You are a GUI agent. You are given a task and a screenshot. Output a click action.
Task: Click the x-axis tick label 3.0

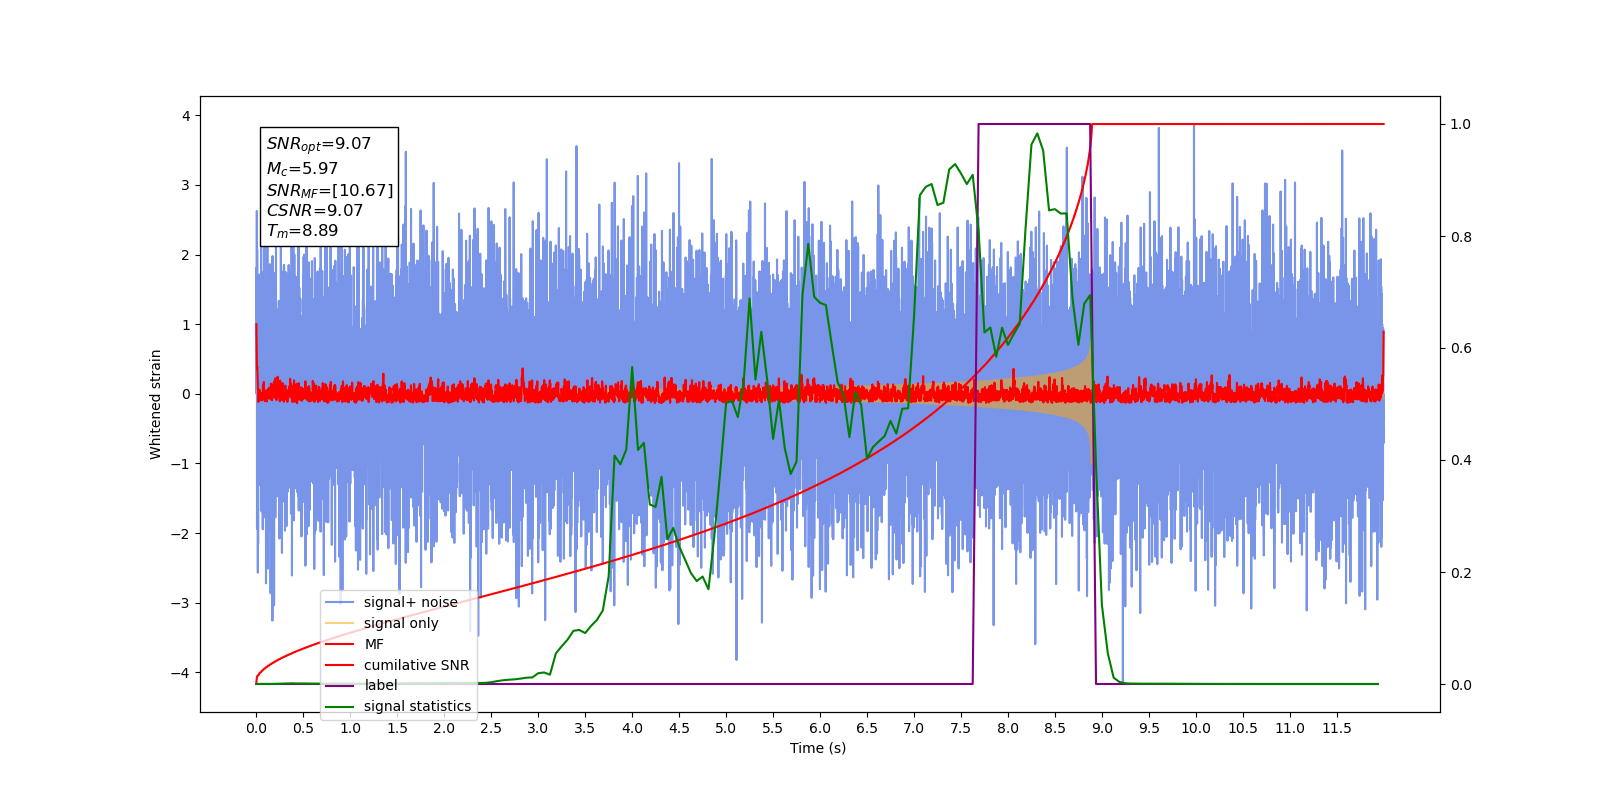pyautogui.click(x=538, y=728)
